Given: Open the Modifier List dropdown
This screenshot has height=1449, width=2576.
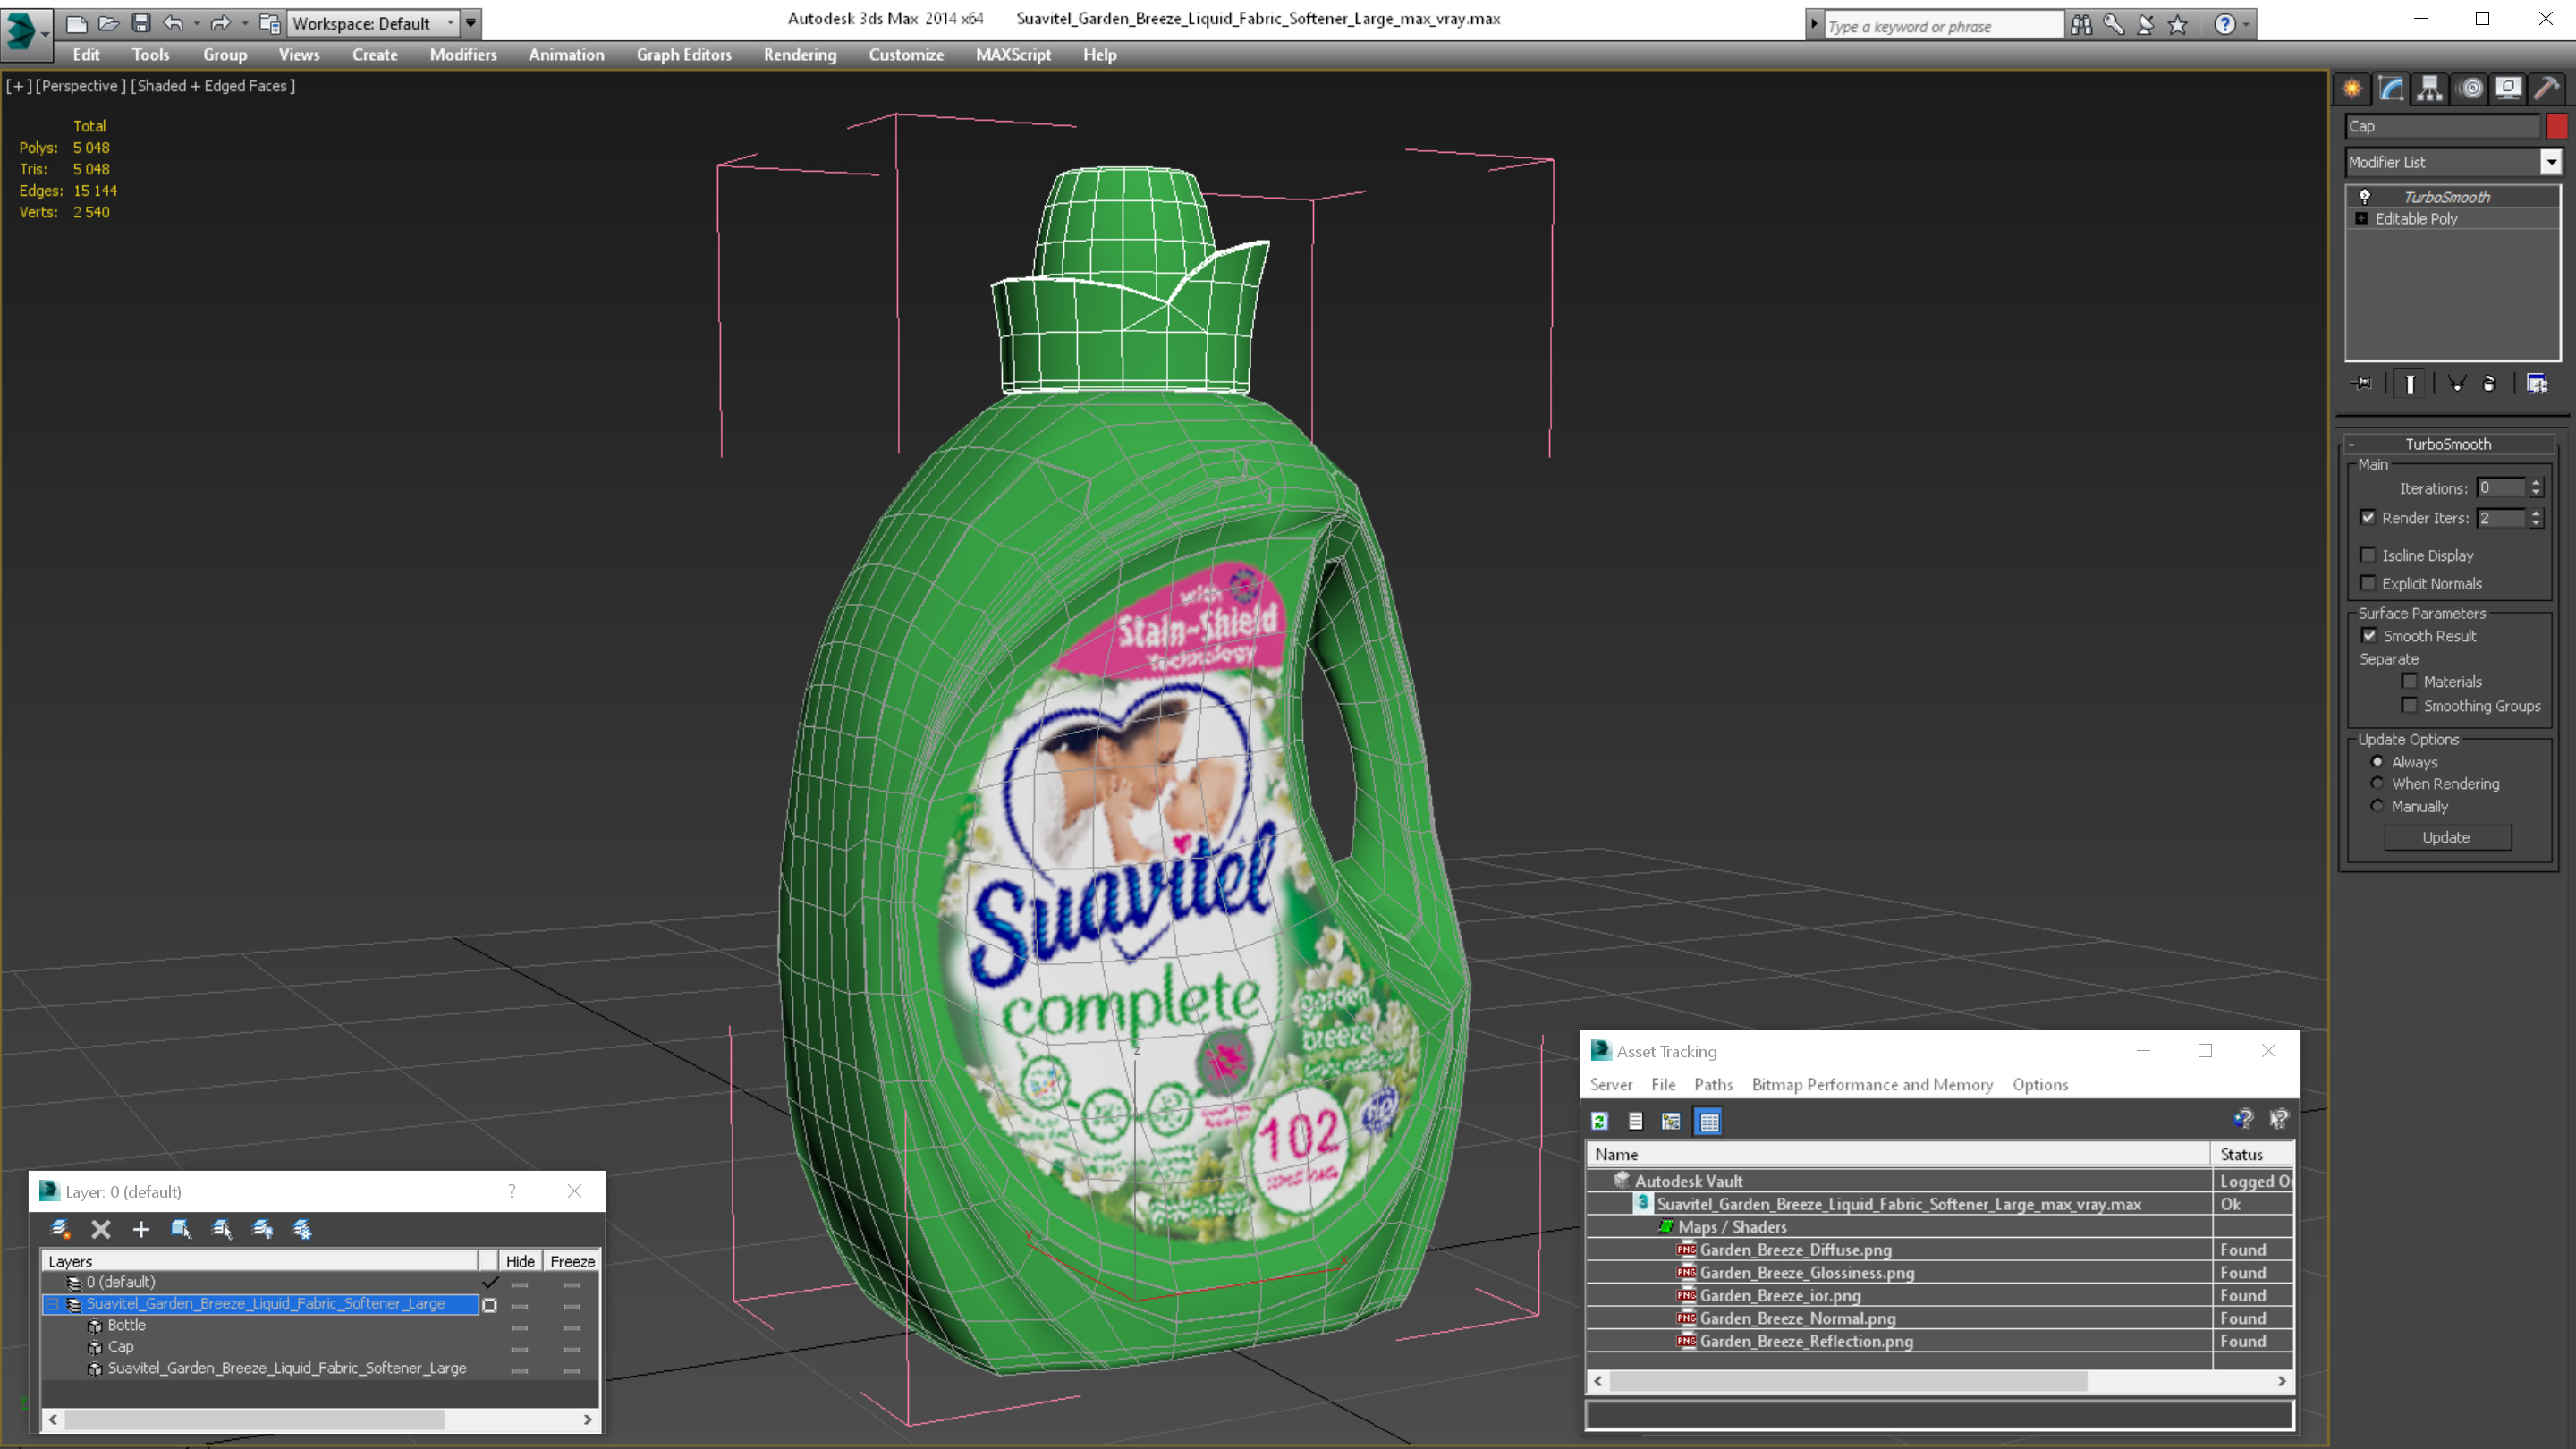Looking at the screenshot, I should point(2551,161).
